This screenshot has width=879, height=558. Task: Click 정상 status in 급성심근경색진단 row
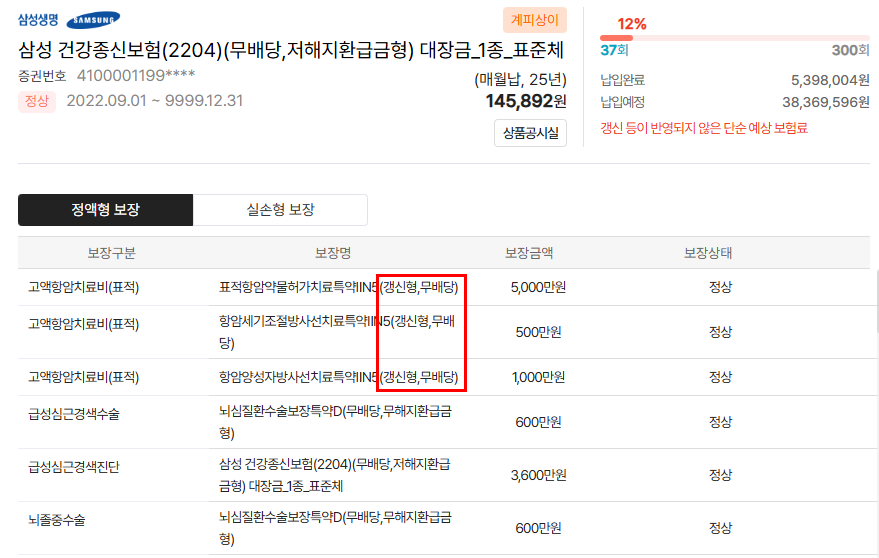point(720,475)
